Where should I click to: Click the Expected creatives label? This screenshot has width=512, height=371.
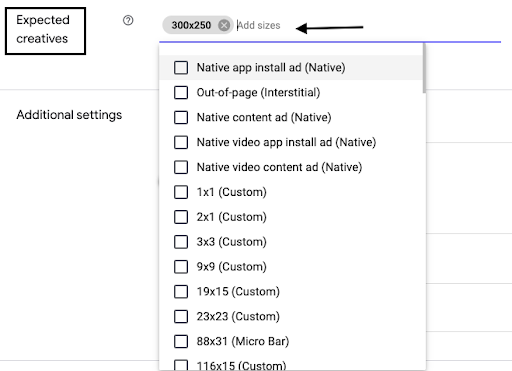tap(43, 29)
